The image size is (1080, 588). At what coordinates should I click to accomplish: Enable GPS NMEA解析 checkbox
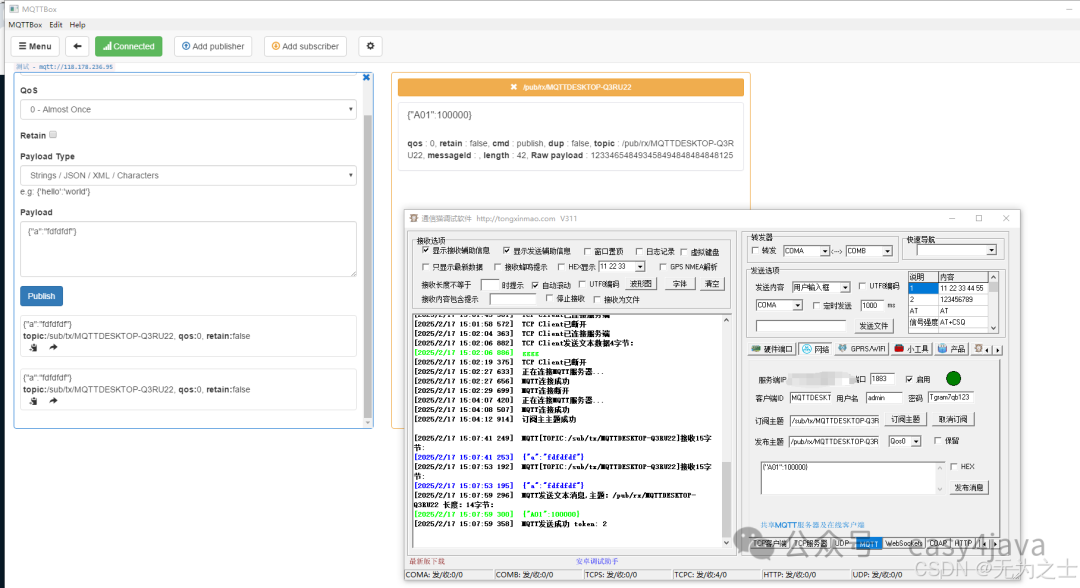point(663,266)
